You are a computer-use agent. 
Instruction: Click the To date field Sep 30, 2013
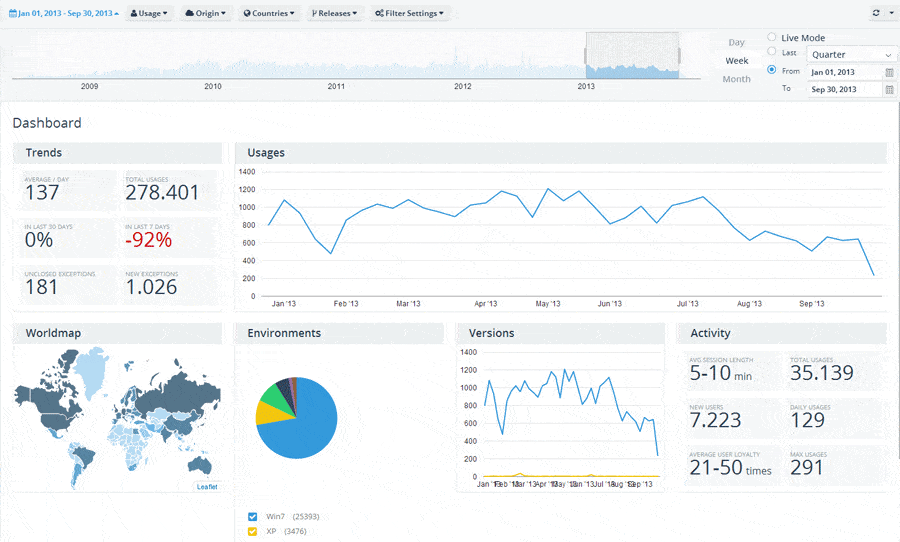point(844,90)
